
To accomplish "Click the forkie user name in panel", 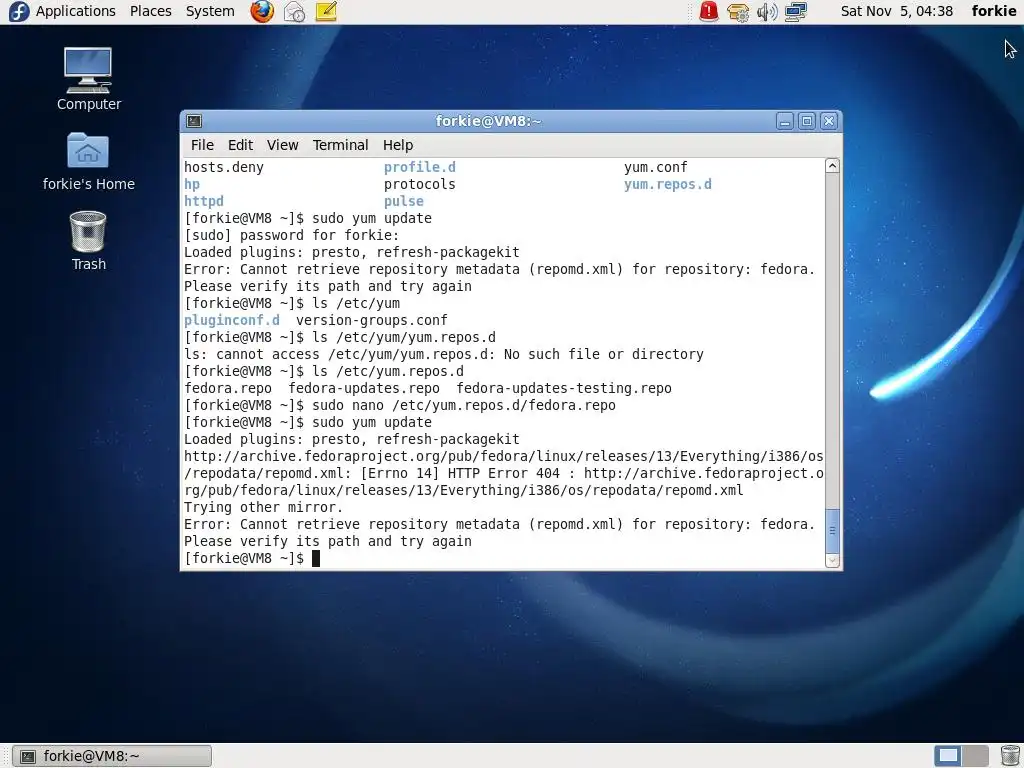I will (x=993, y=11).
